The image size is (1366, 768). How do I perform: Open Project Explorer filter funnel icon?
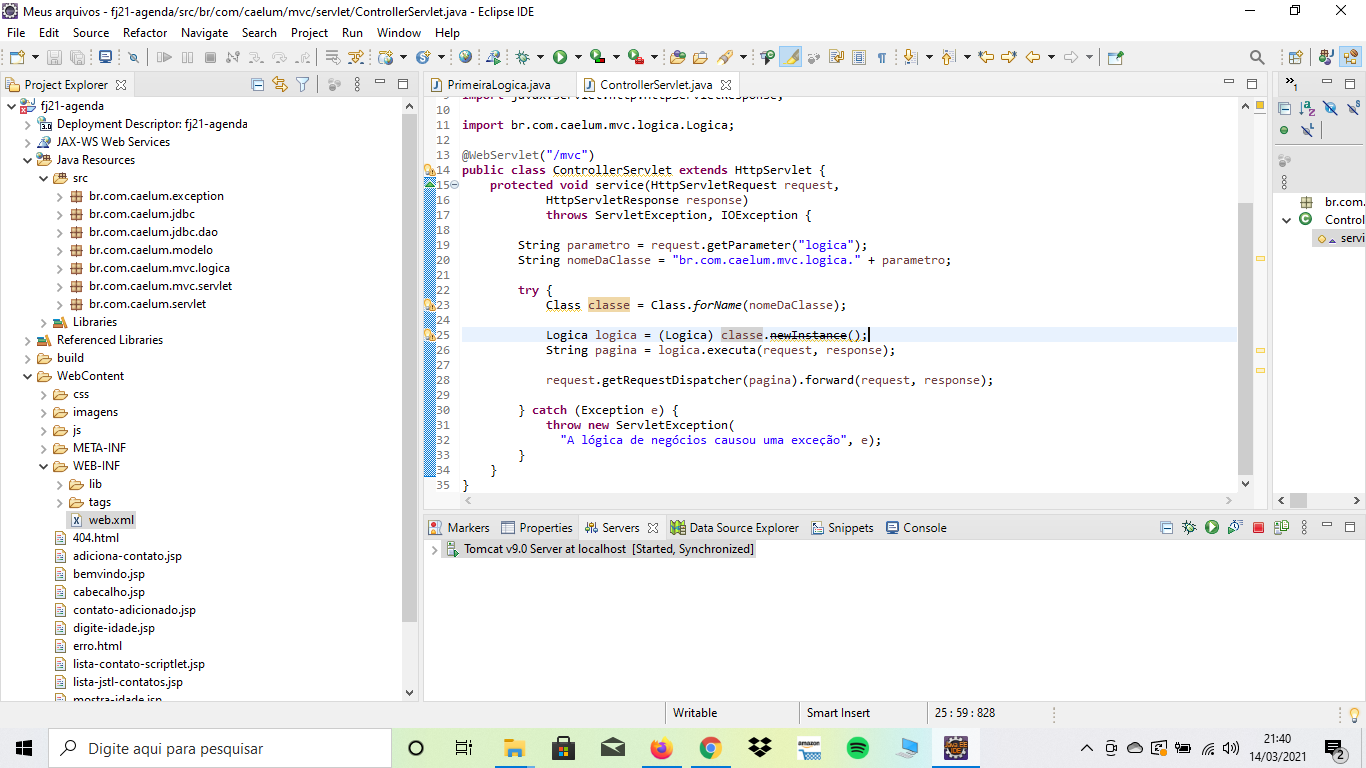[302, 85]
